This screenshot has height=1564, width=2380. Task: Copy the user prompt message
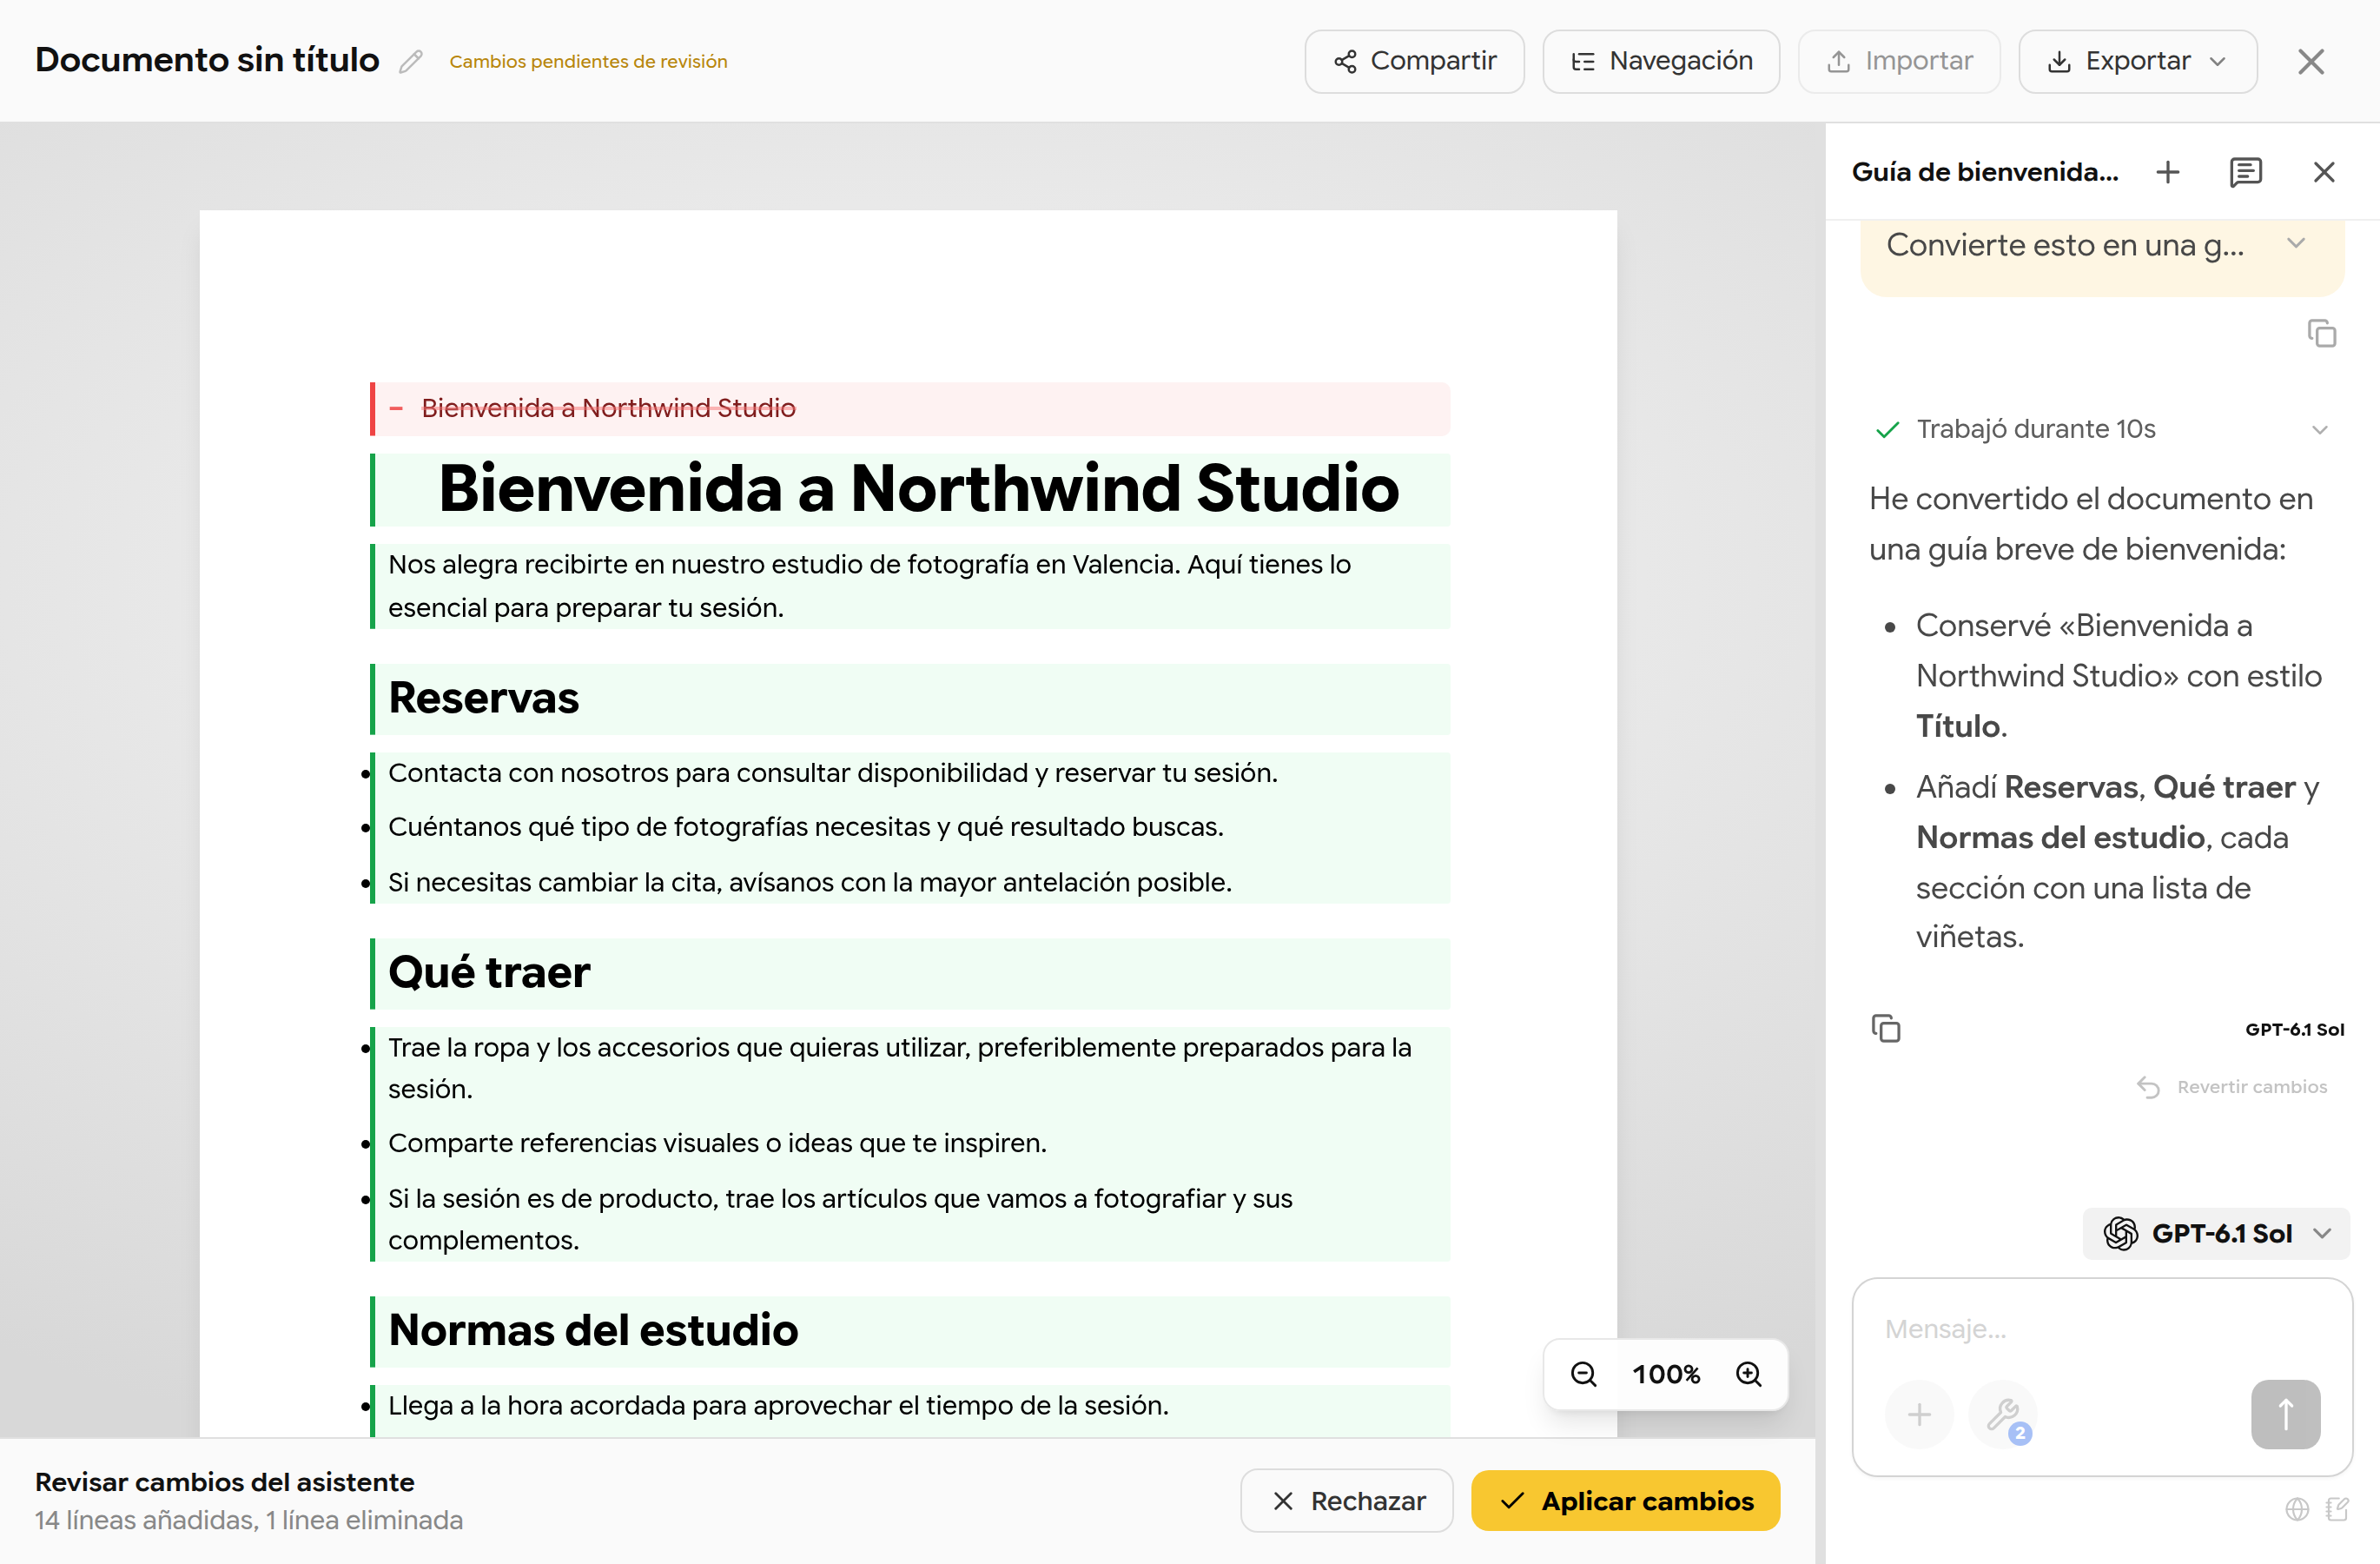(x=2322, y=333)
